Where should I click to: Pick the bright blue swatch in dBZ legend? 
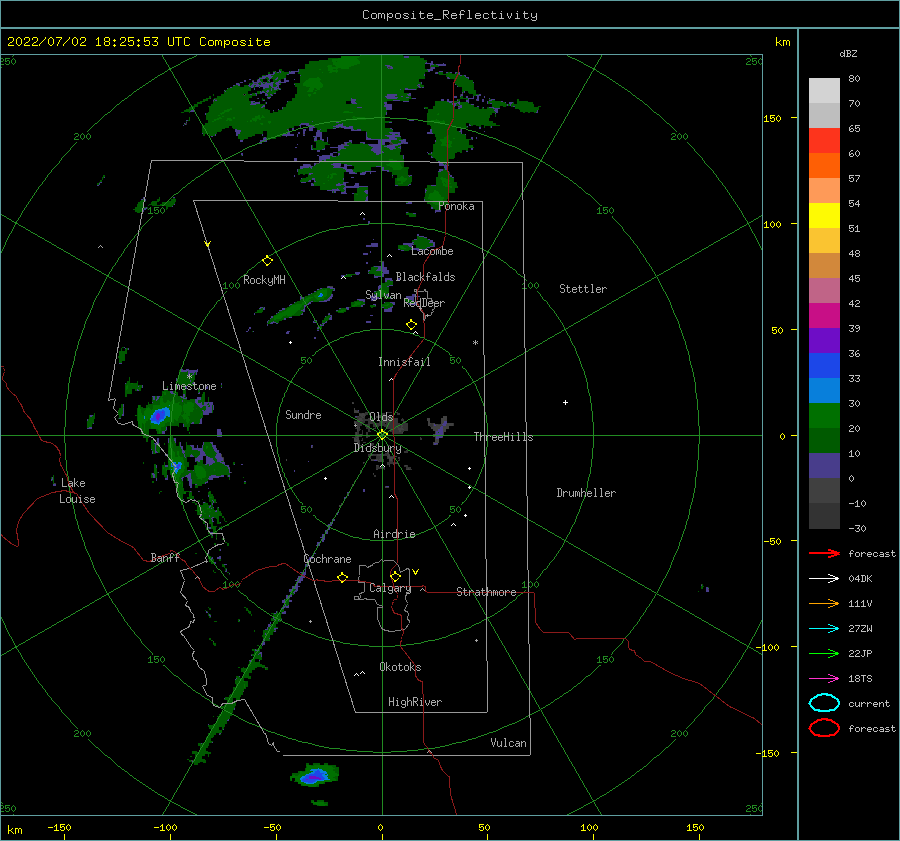[824, 365]
